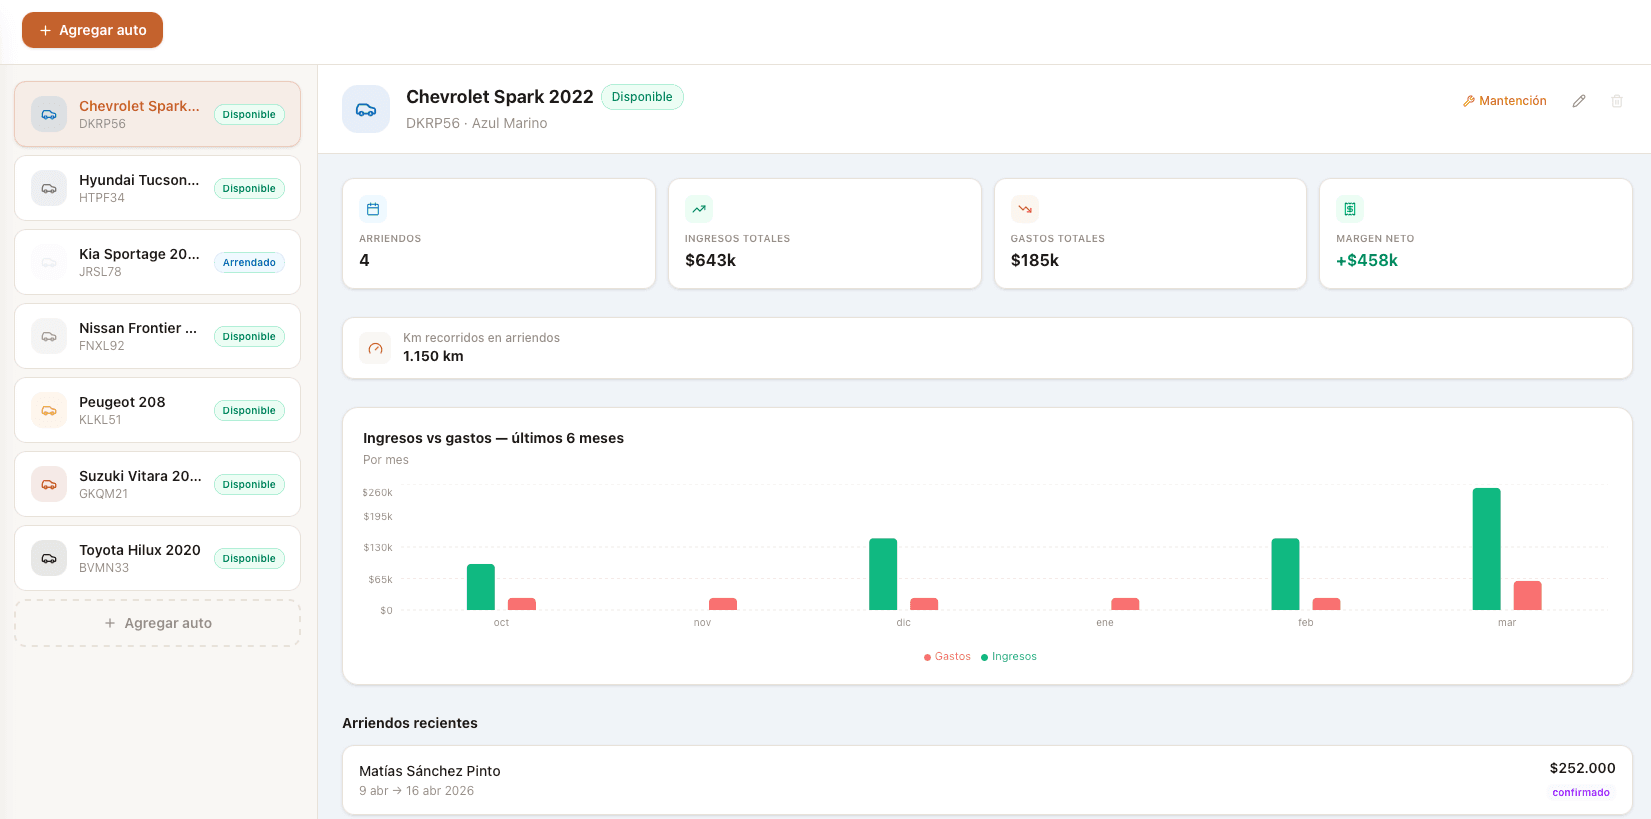Click the Disponible badge on the BVMN33 card
Screen dimensions: 1651x819
(249, 559)
